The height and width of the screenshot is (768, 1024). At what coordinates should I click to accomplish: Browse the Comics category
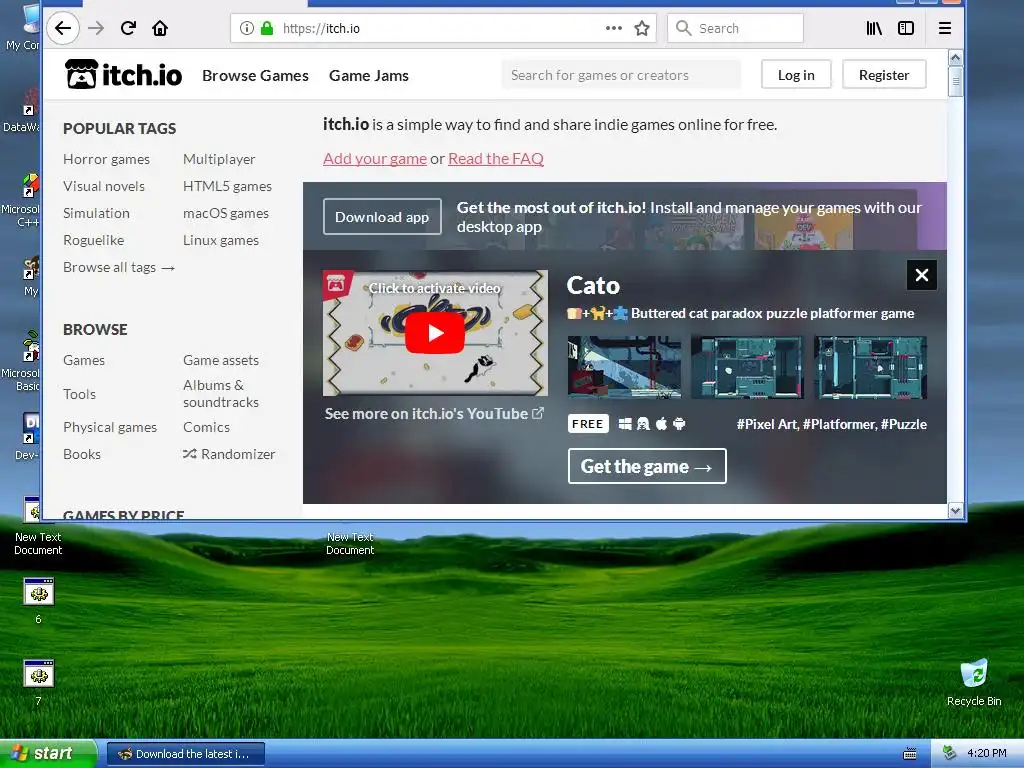pyautogui.click(x=206, y=427)
